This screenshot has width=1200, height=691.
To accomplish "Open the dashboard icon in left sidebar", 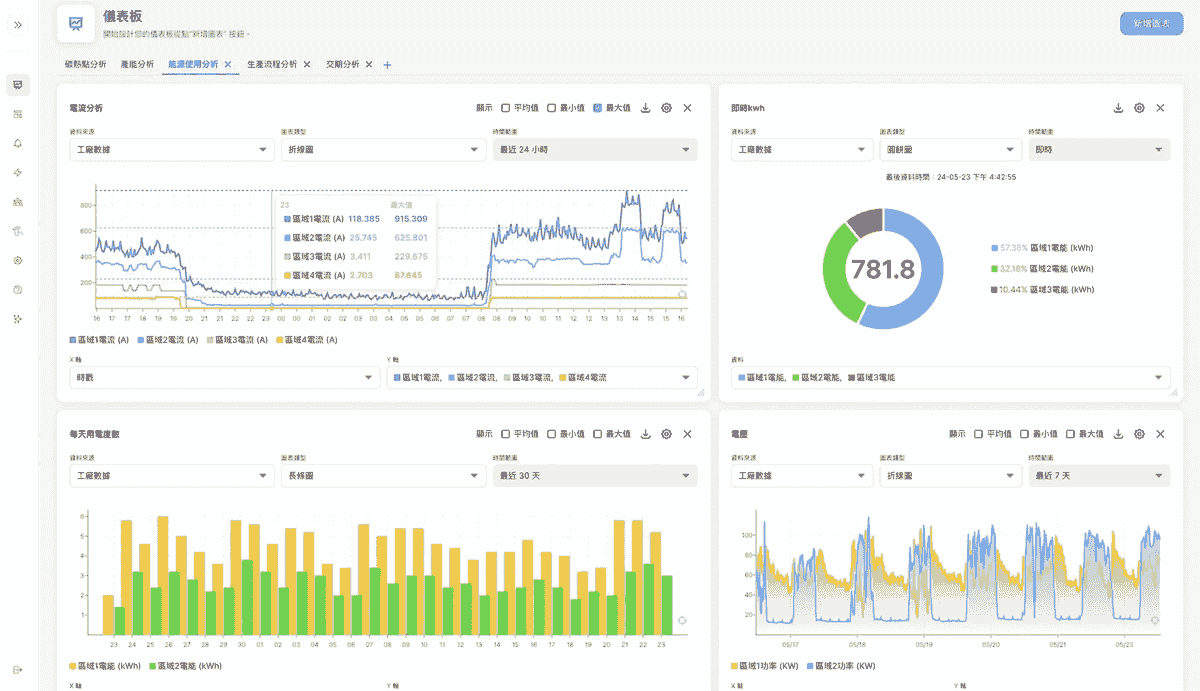I will [18, 84].
